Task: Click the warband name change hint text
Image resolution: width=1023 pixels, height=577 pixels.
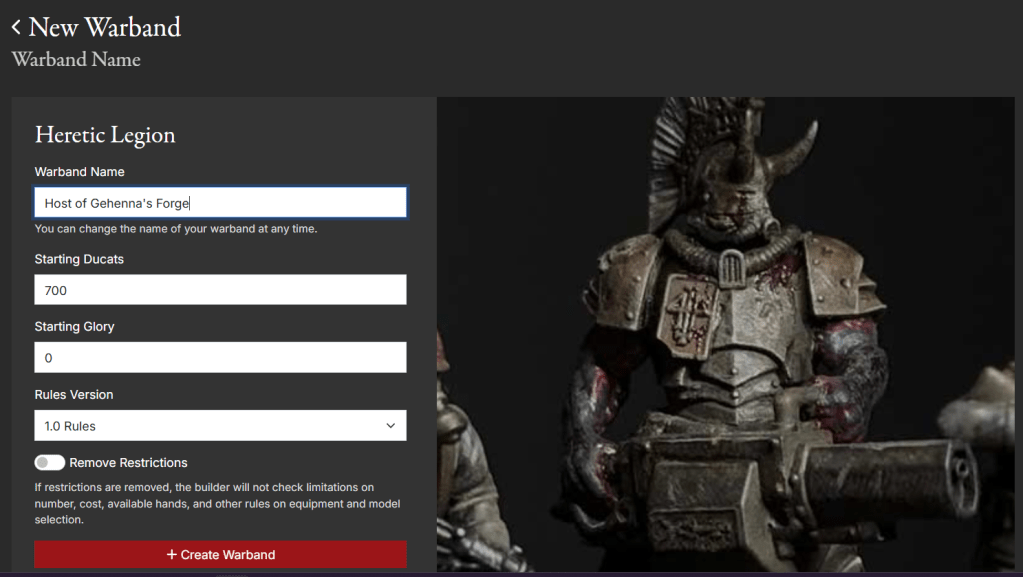Action: [x=176, y=229]
